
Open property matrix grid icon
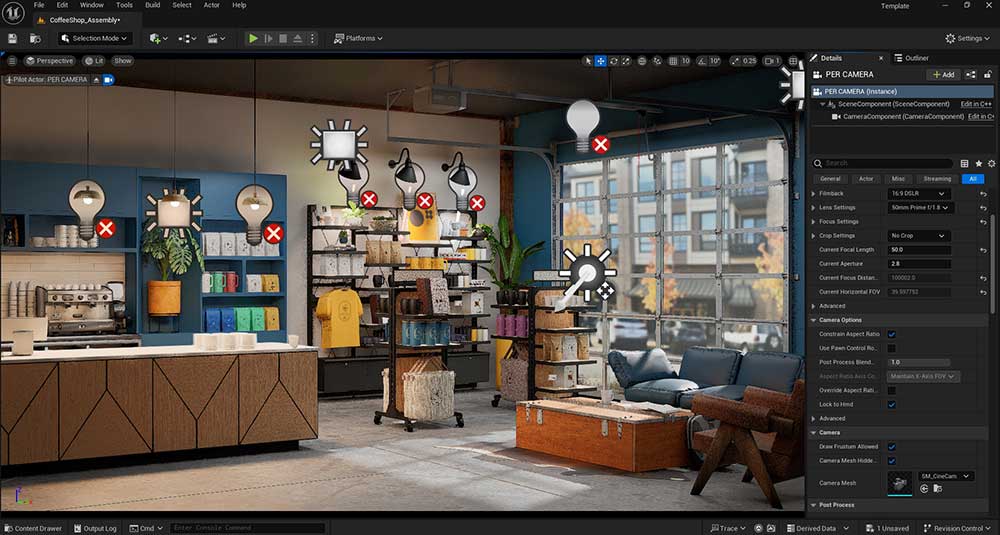[964, 163]
